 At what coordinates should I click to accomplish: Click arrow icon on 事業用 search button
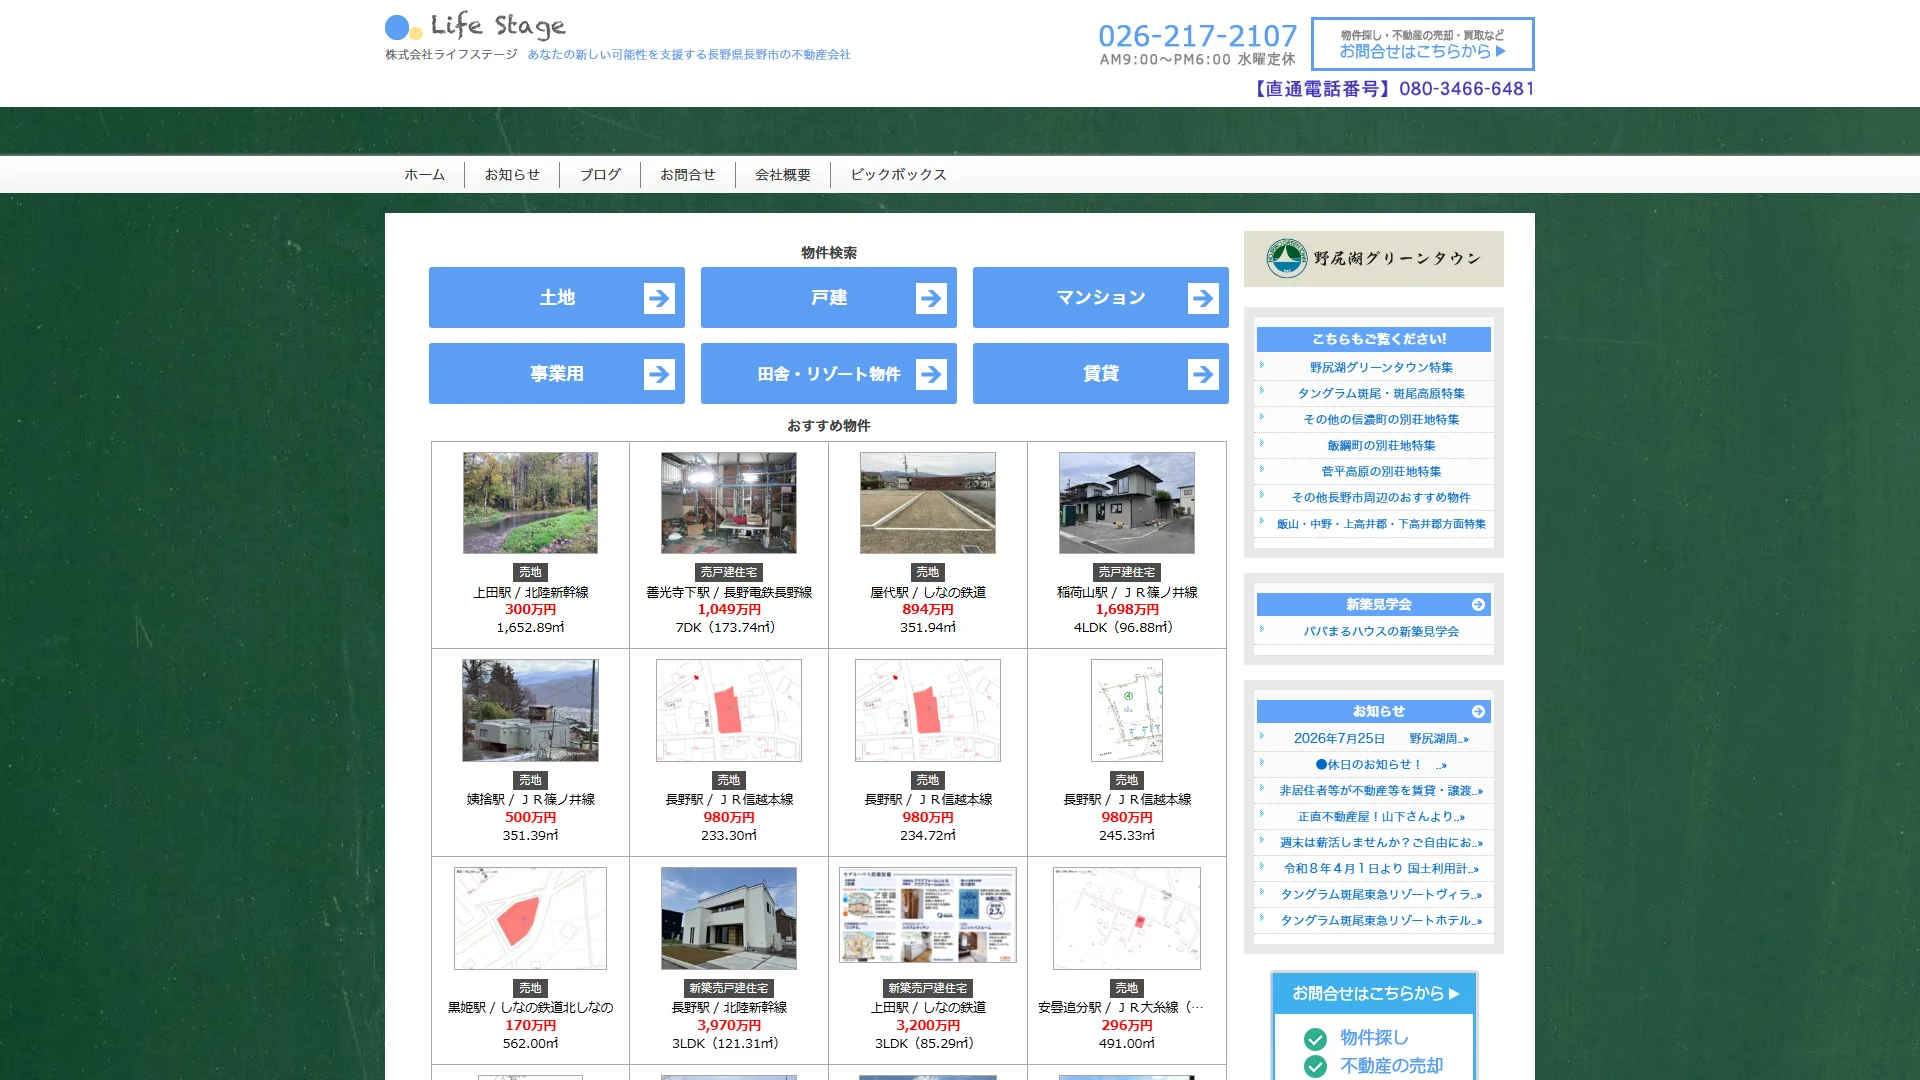pos(659,374)
